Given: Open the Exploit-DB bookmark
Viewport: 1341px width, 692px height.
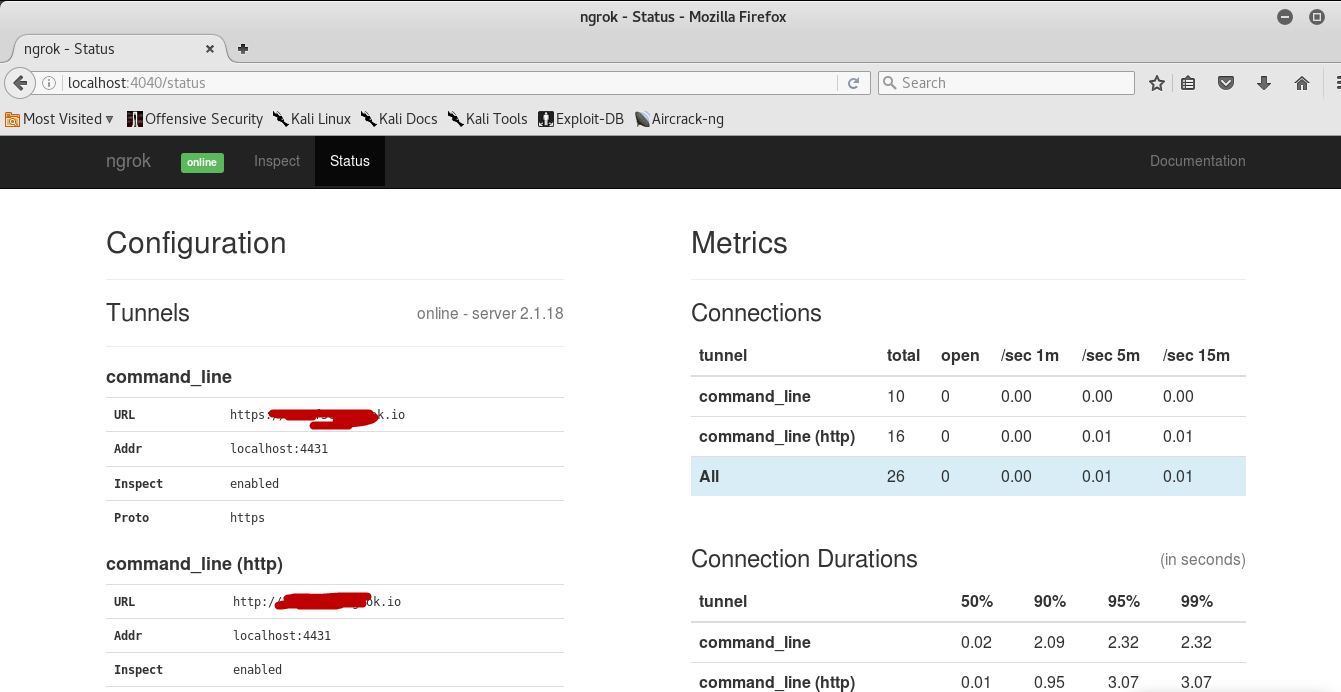Looking at the screenshot, I should pos(581,119).
